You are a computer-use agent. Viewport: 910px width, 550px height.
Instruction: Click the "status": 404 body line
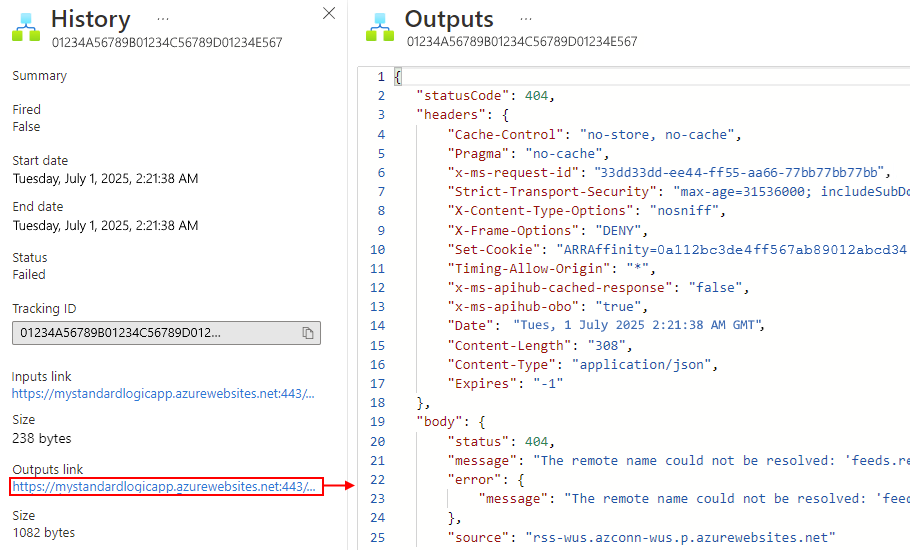tap(501, 442)
